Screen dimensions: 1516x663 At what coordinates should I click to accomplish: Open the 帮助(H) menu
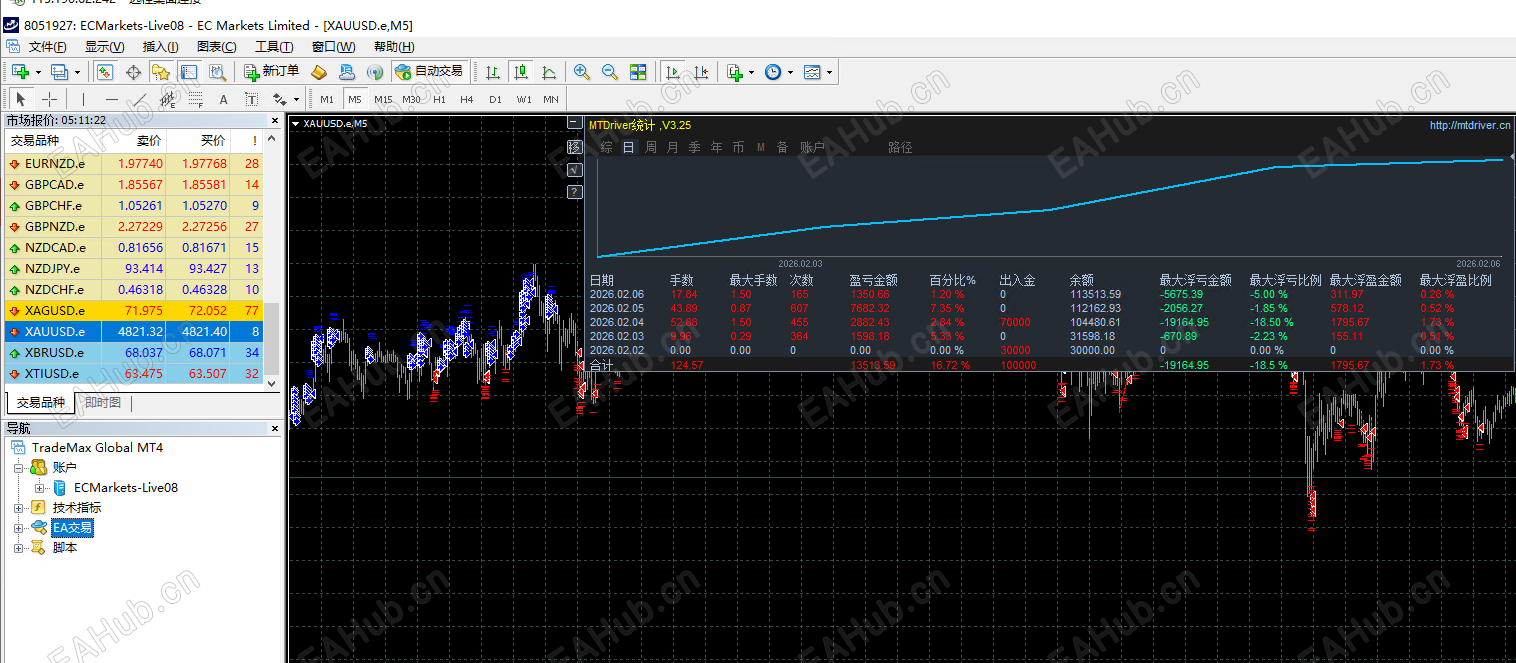point(393,47)
